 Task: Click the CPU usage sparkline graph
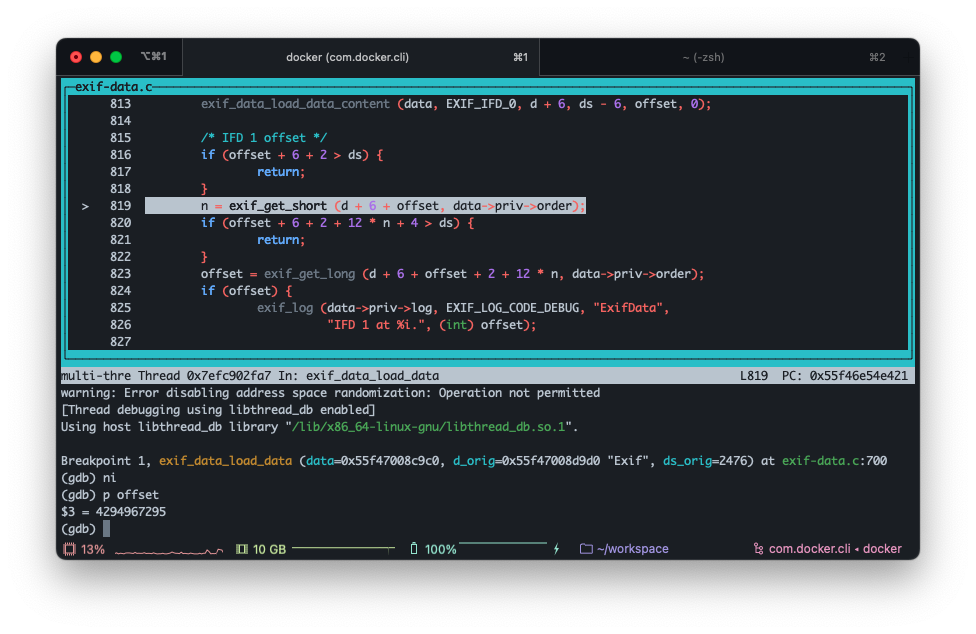click(169, 550)
